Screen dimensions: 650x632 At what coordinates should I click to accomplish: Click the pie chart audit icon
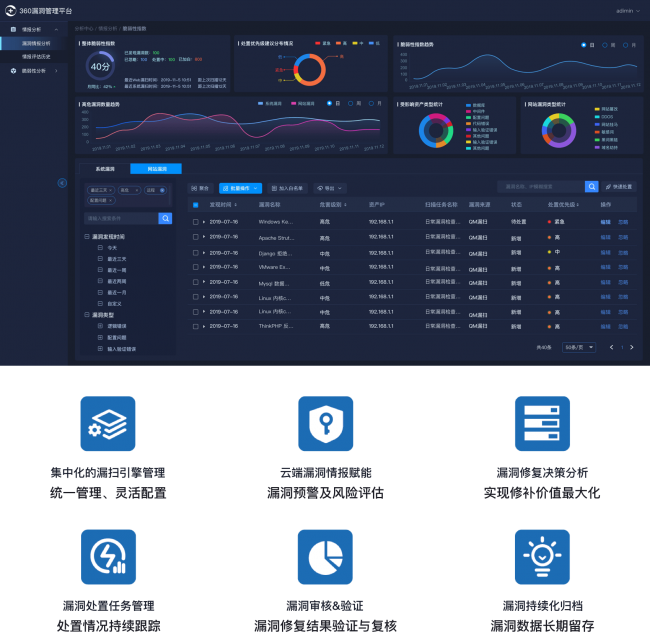point(325,557)
